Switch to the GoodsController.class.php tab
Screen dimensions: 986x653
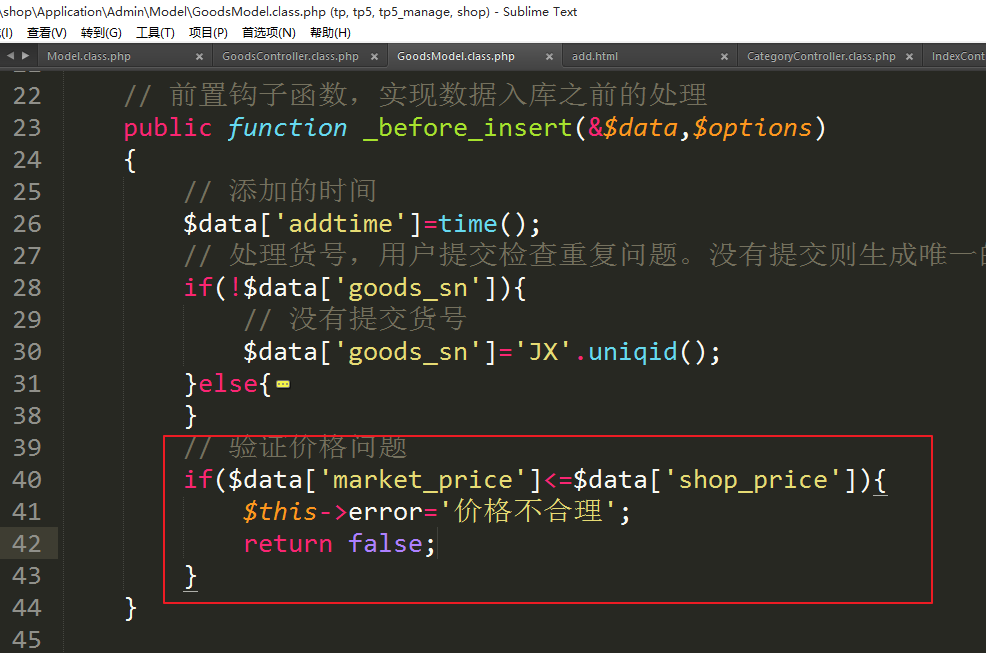(290, 57)
